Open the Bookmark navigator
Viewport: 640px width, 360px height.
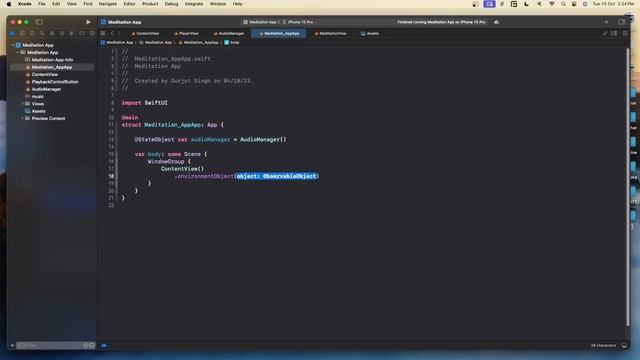pyautogui.click(x=32, y=33)
